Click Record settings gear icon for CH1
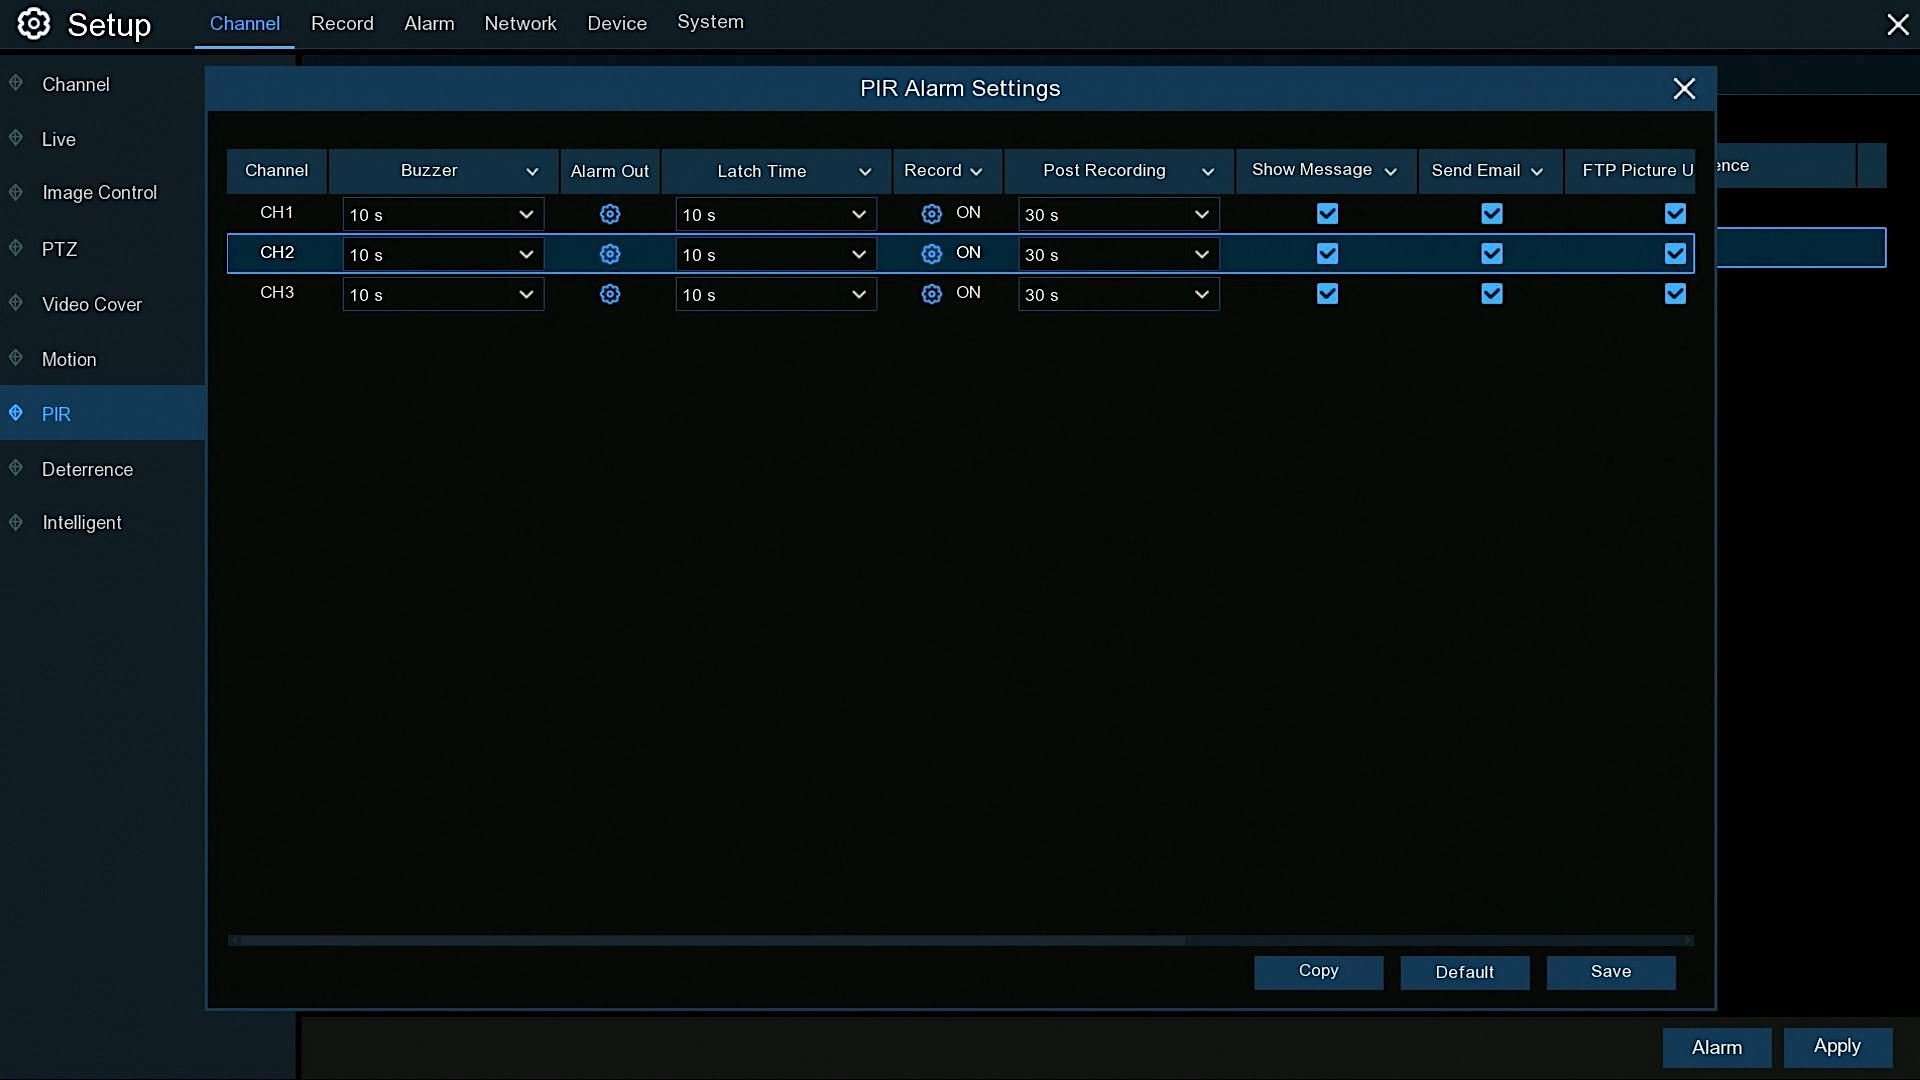The image size is (1920, 1080). coord(931,214)
